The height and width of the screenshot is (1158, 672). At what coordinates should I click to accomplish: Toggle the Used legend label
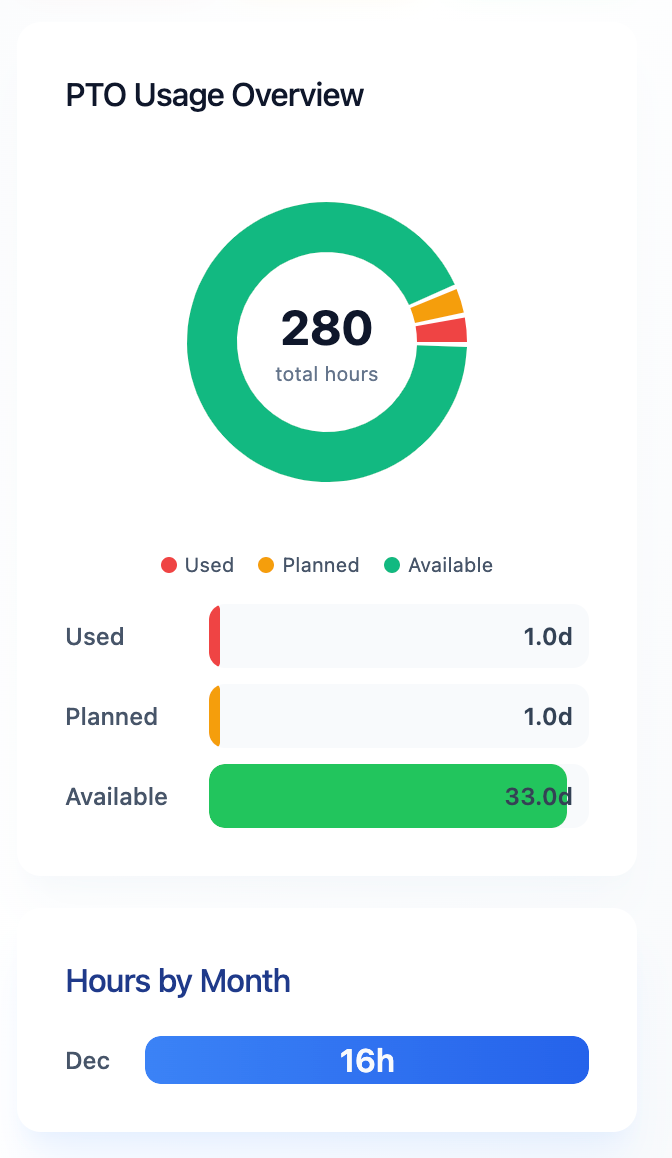209,565
